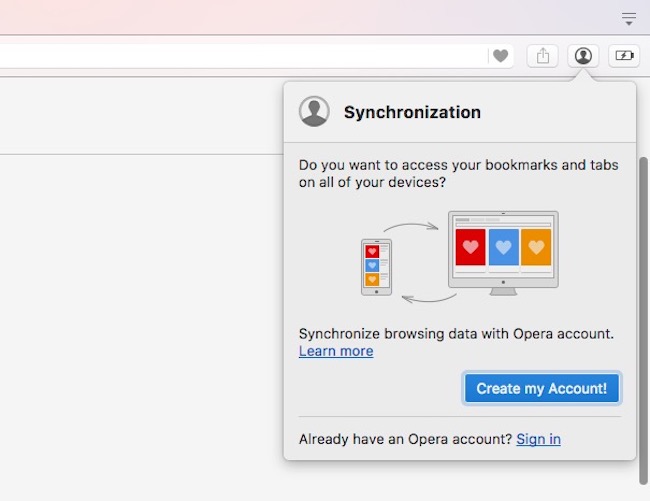Screen dimensions: 650x501
Task: Click the battery saver icon
Action: [x=624, y=56]
